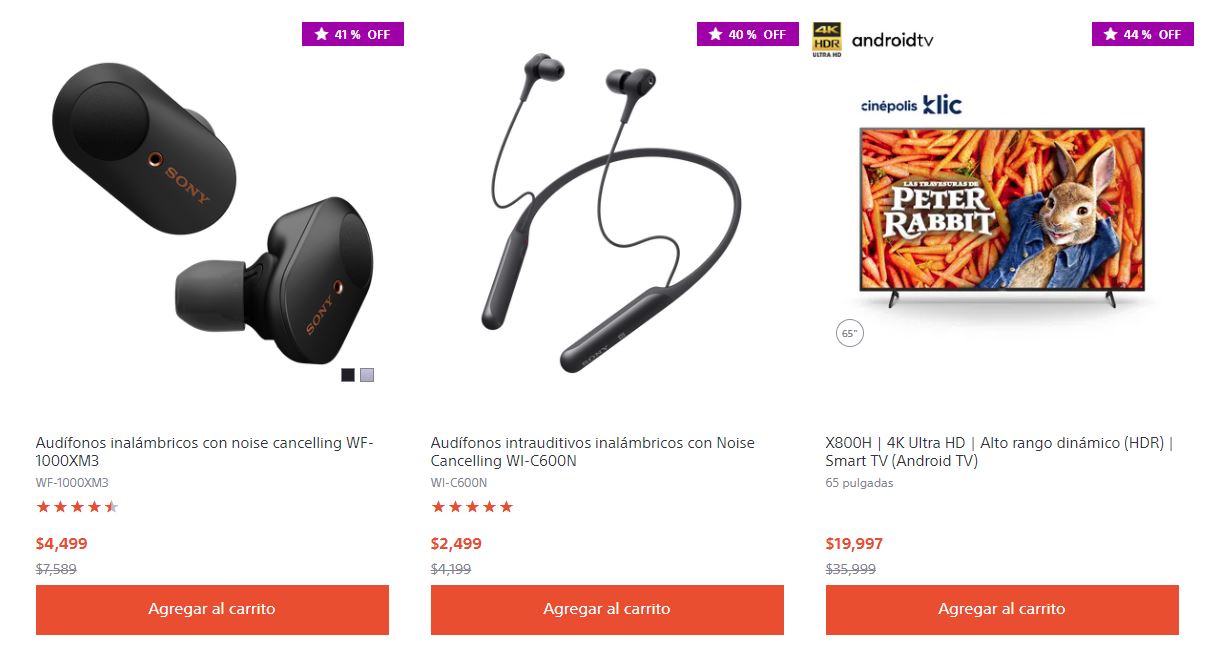Viewport: 1214px width, 652px height.
Task: Click the 44% OFF discount badge
Action: pos(1143,34)
